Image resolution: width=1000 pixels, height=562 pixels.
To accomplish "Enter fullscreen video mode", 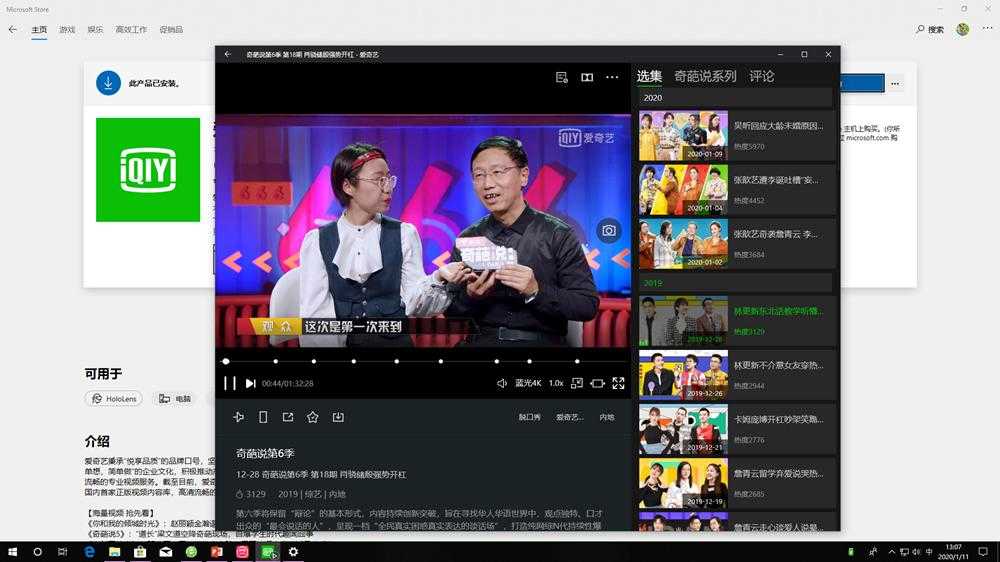I will tap(619, 383).
